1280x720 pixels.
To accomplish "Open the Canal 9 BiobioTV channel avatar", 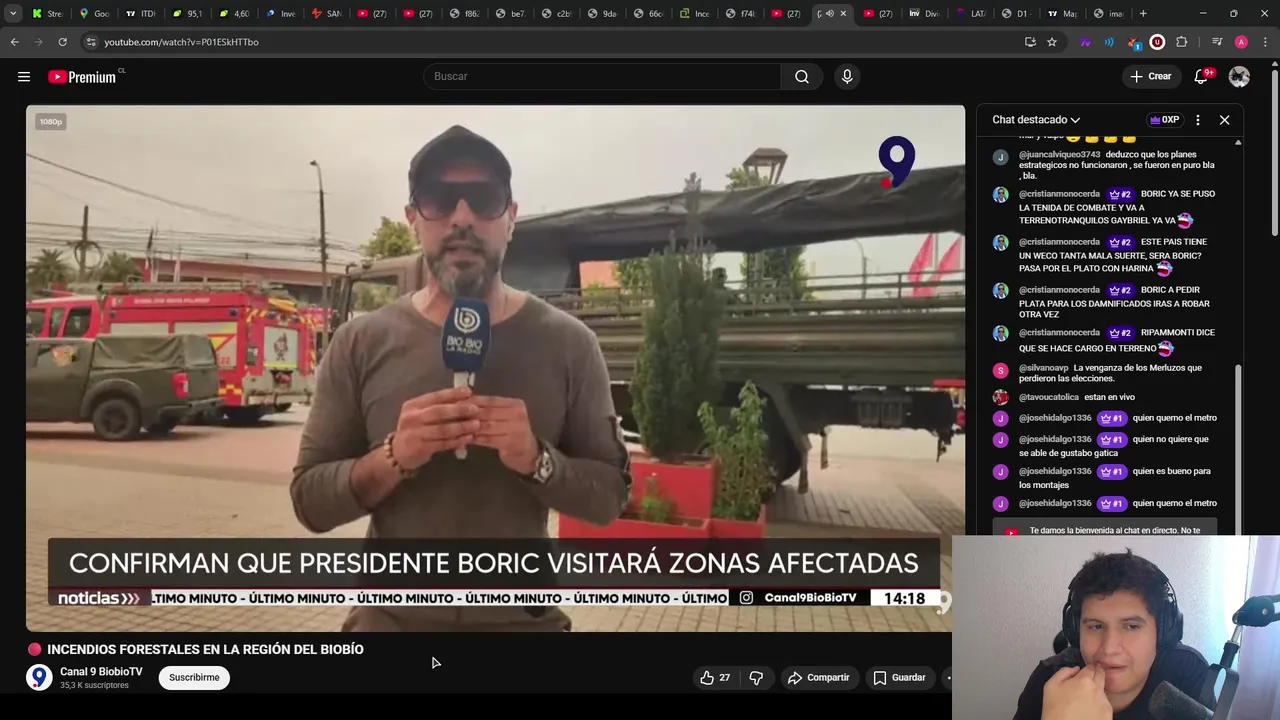I will (39, 677).
